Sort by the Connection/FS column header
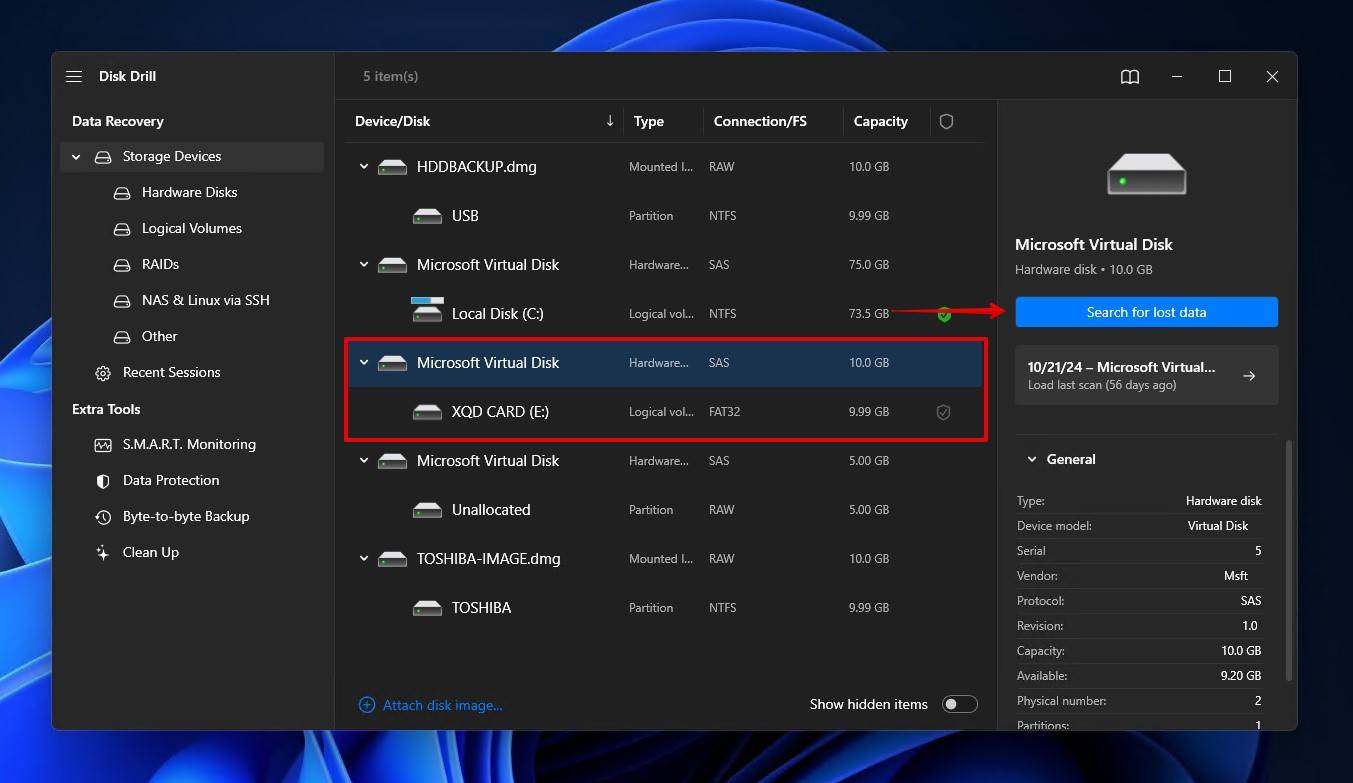This screenshot has height=783, width=1353. (x=760, y=121)
